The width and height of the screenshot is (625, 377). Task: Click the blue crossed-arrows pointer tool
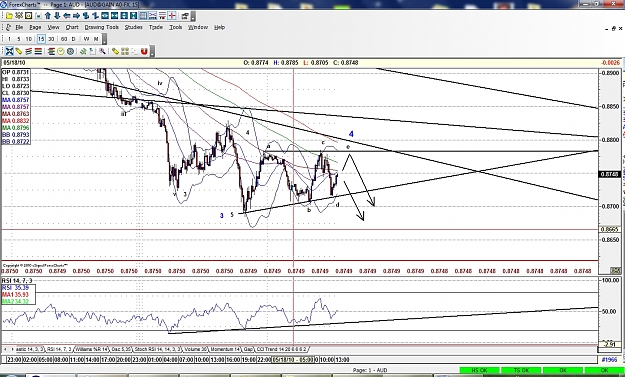click(x=9, y=51)
